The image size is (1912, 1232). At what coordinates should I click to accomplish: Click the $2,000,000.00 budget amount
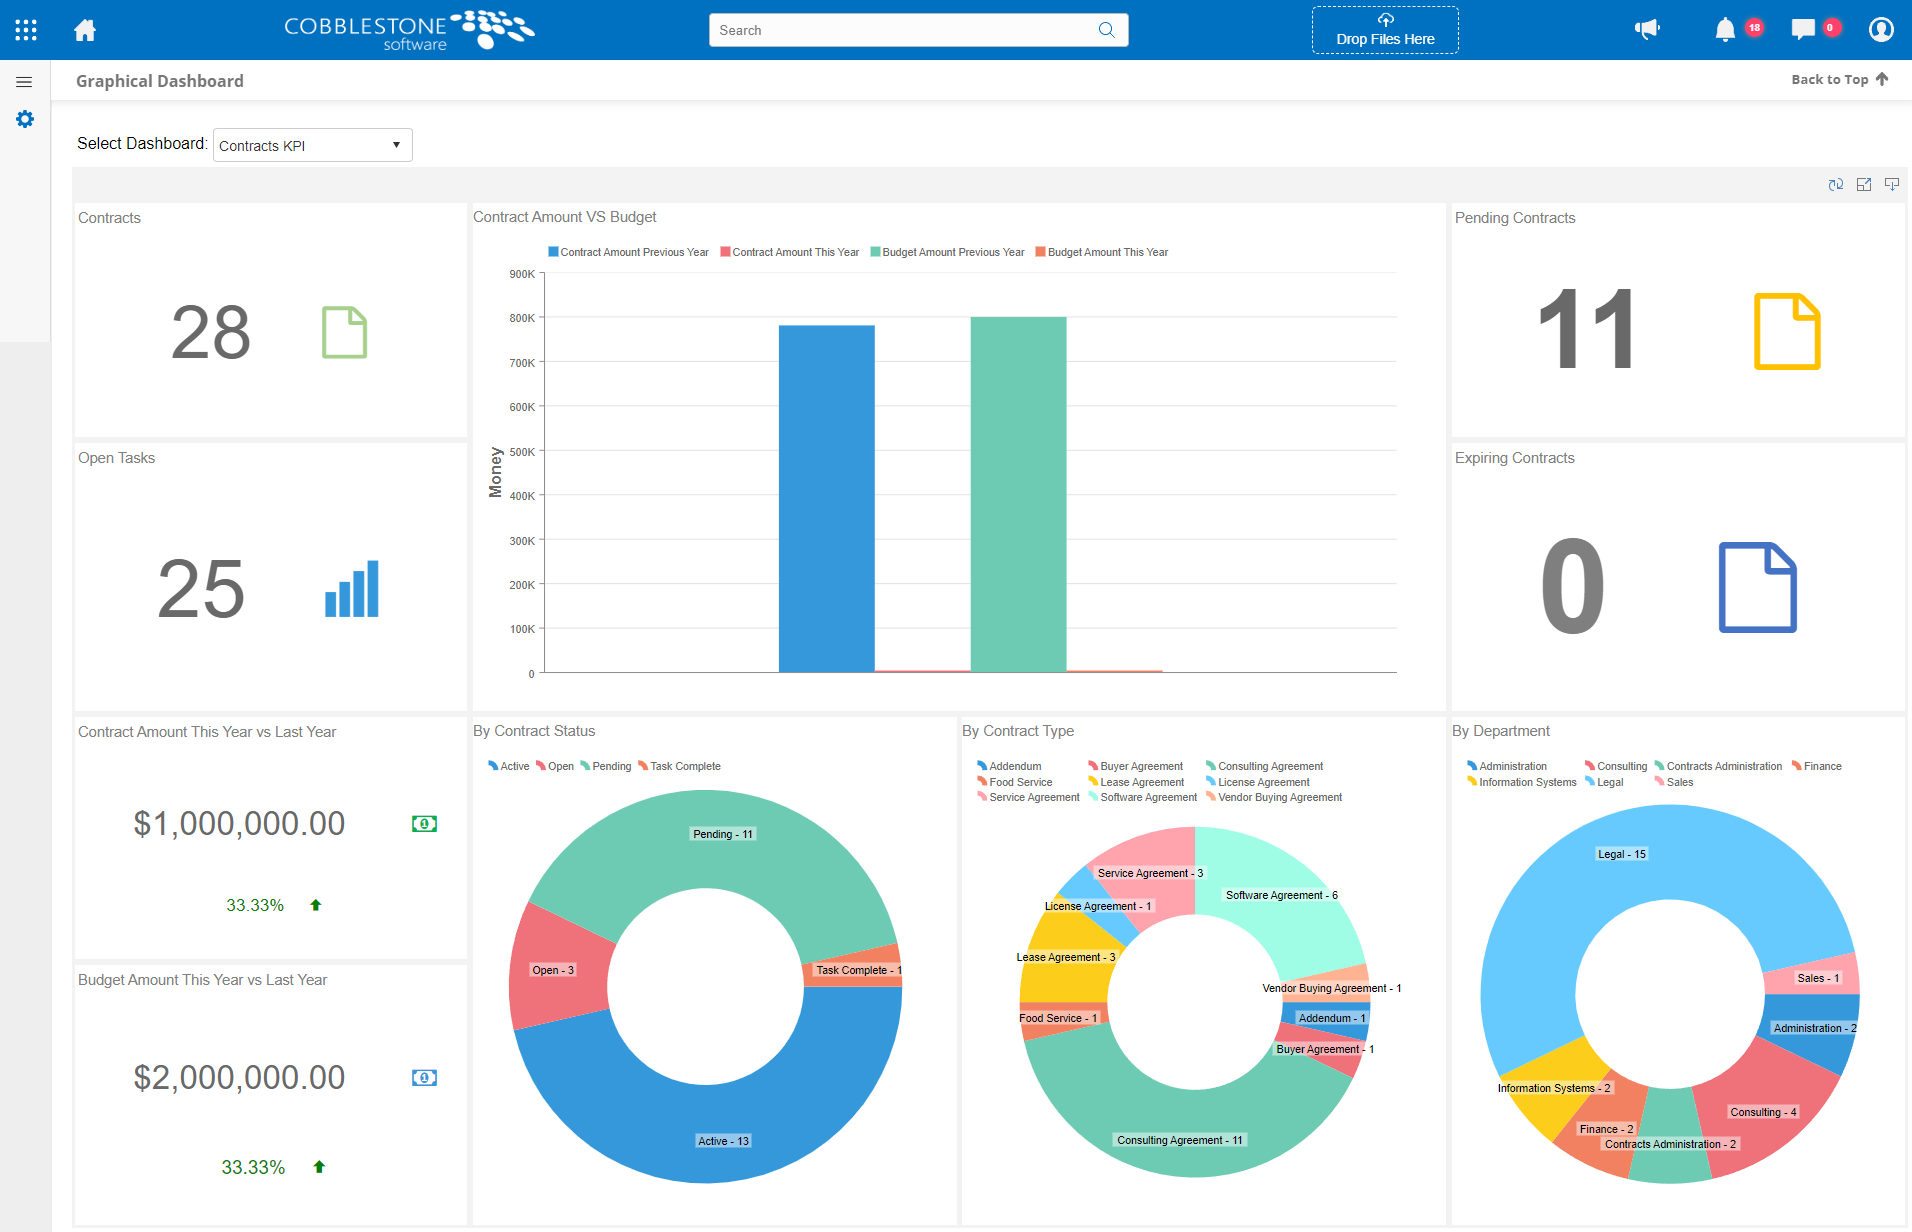coord(239,1077)
